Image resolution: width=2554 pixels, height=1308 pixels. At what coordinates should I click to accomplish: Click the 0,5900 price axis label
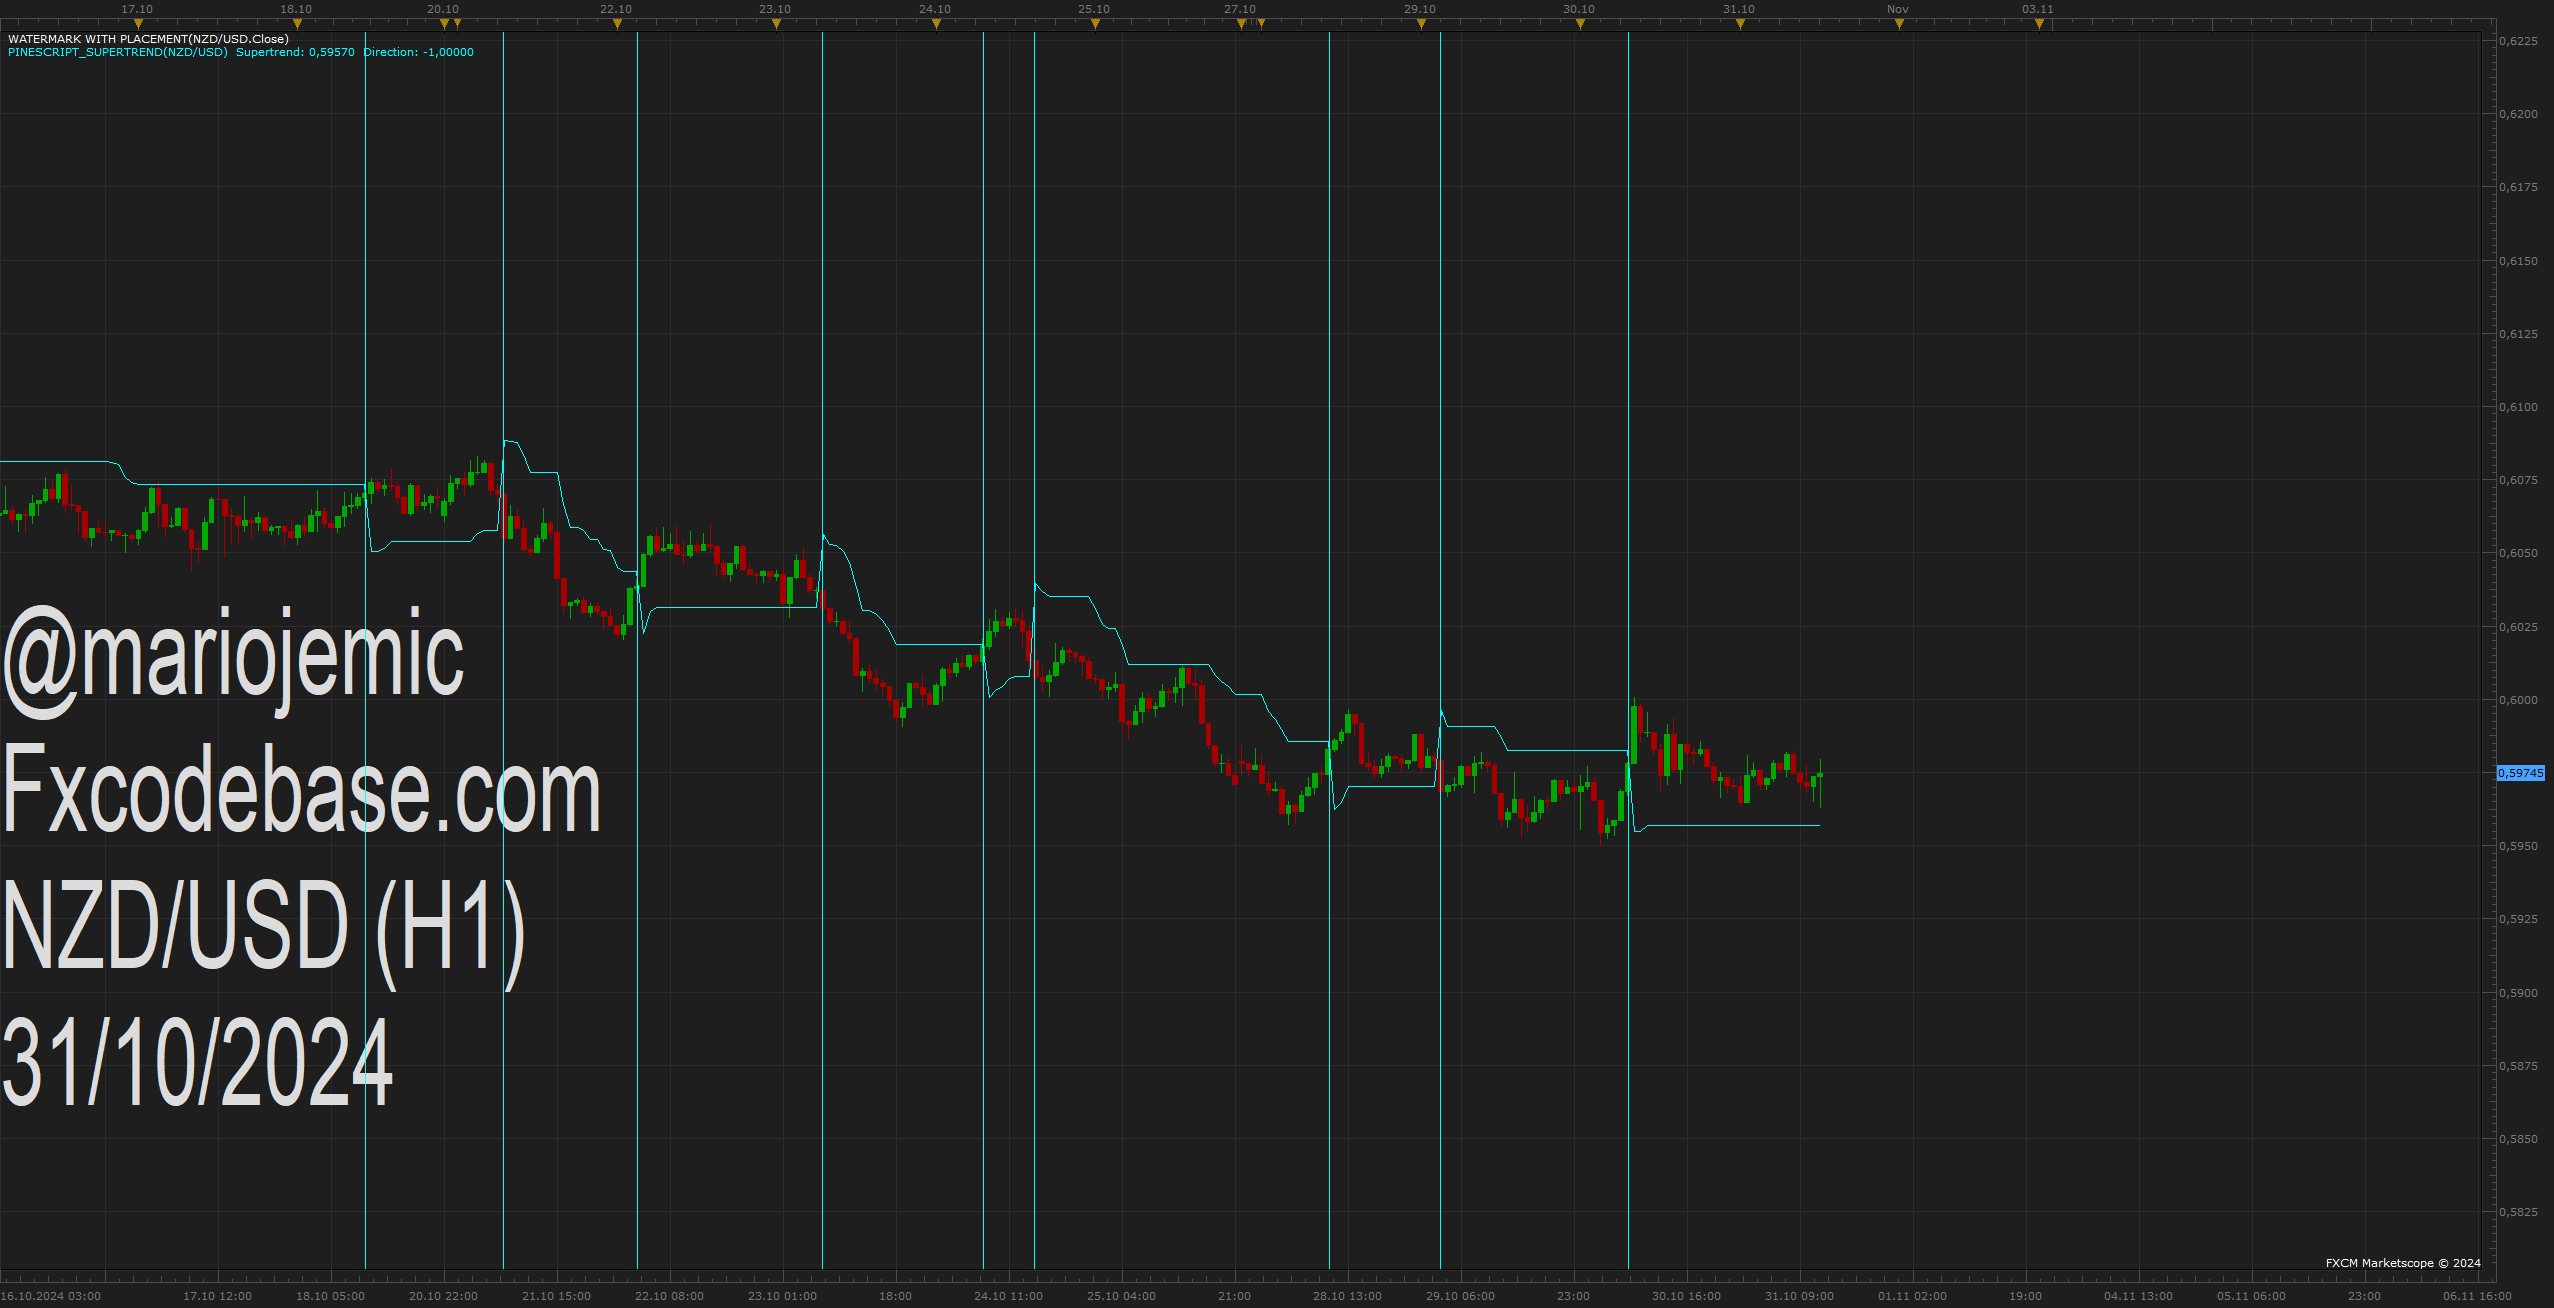tap(2518, 993)
